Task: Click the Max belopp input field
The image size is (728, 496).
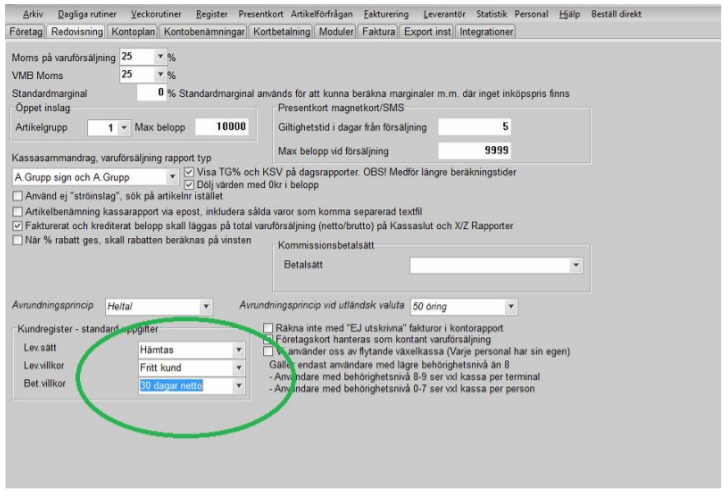Action: [x=216, y=128]
